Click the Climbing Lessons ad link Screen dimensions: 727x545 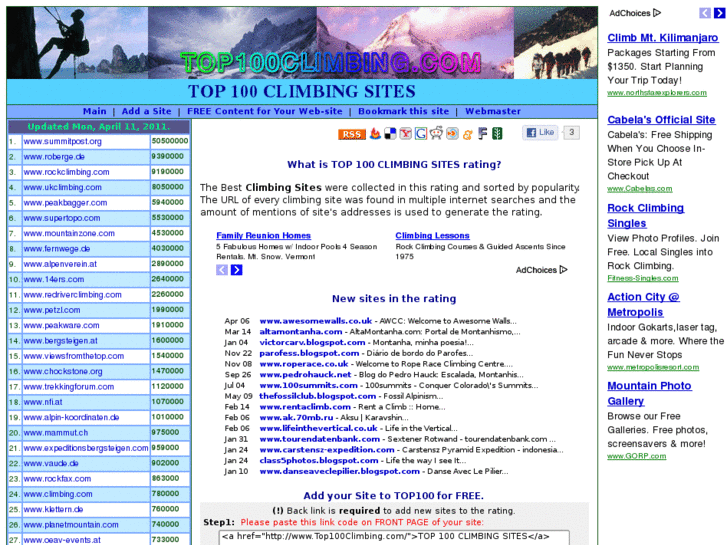click(432, 236)
